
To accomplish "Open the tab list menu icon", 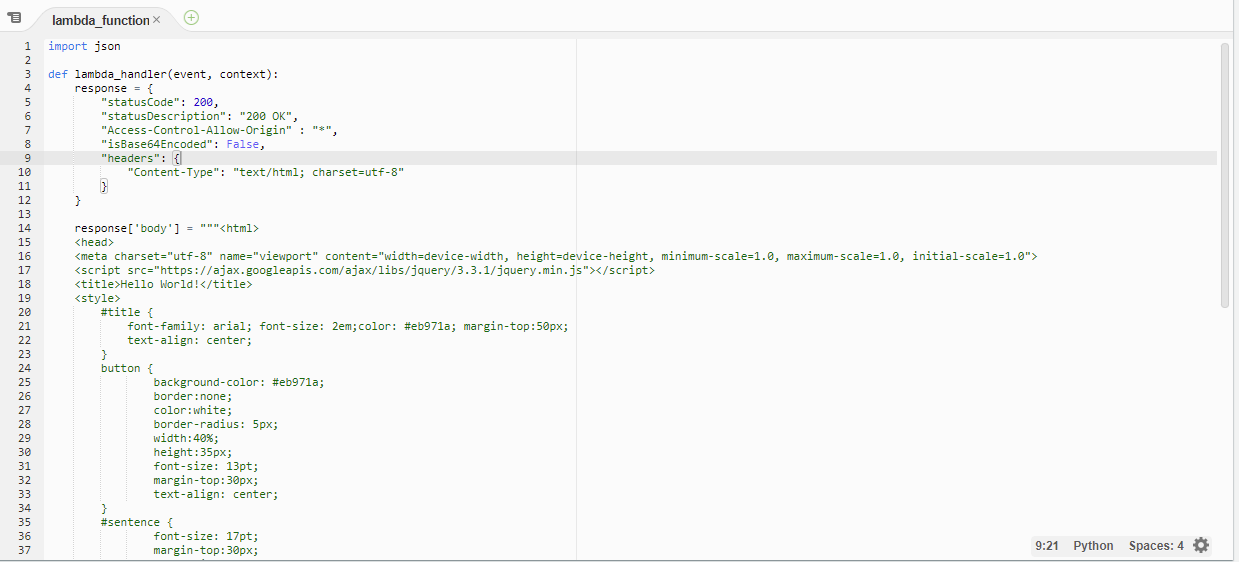I will (x=14, y=18).
